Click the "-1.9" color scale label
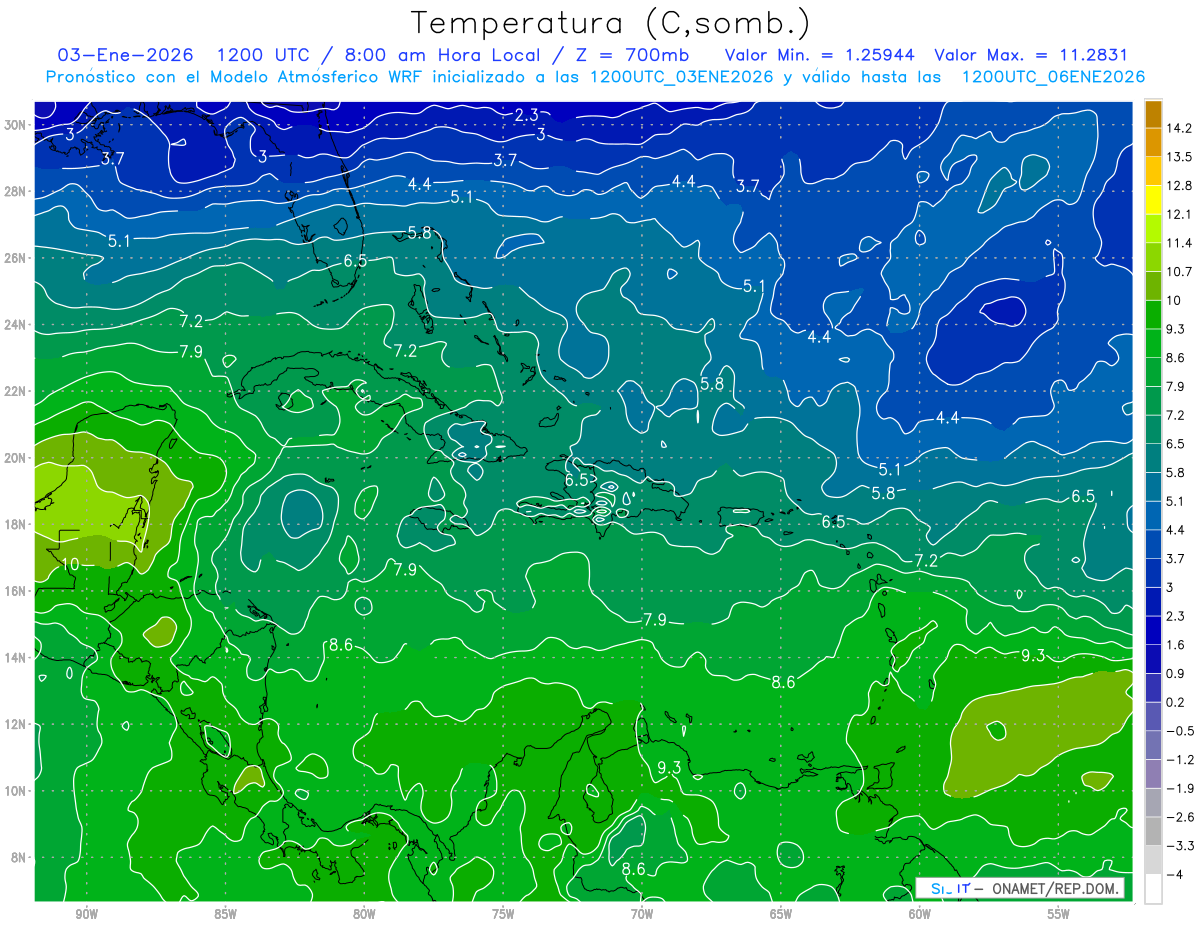 click(x=1180, y=788)
